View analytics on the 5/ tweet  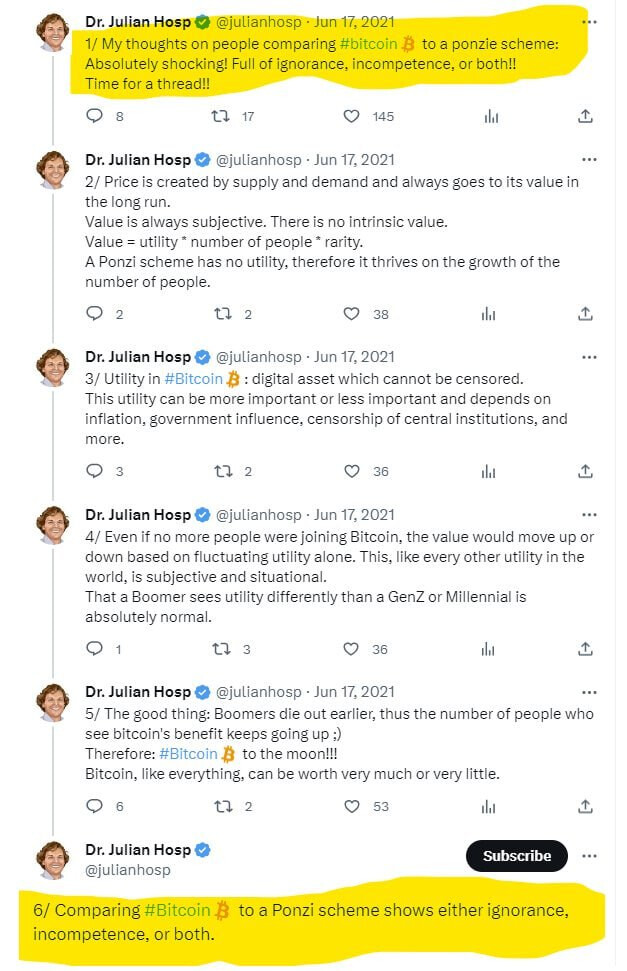click(489, 806)
